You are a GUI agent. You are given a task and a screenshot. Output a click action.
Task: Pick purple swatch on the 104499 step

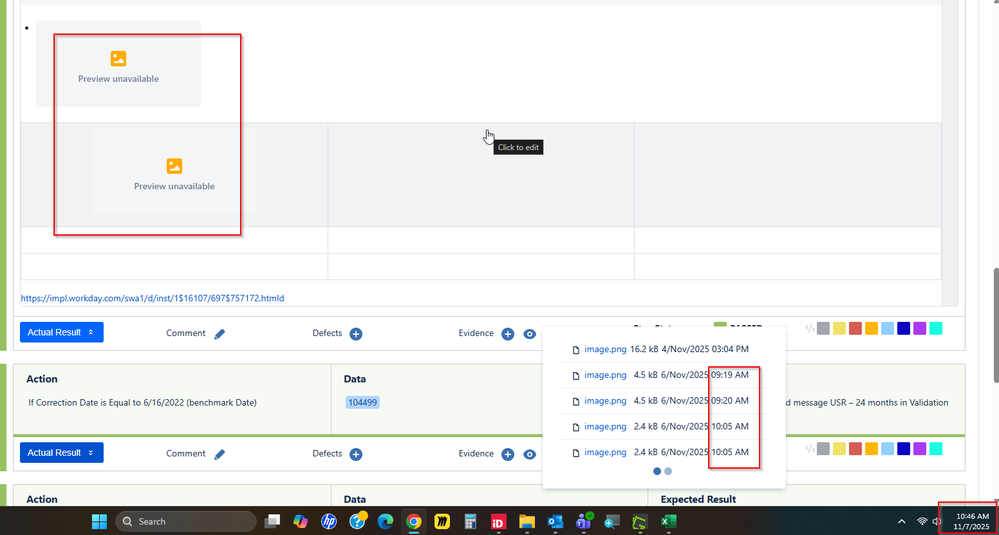tap(919, 449)
